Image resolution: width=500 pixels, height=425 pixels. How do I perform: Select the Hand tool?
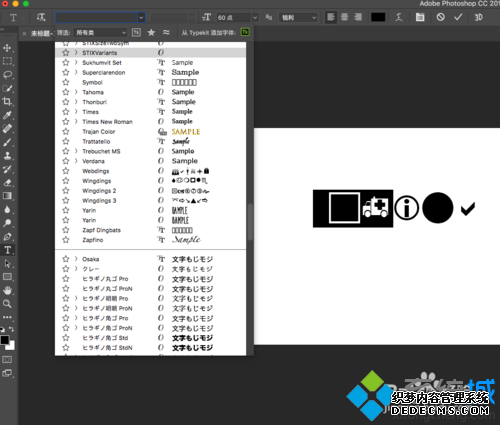(x=7, y=290)
